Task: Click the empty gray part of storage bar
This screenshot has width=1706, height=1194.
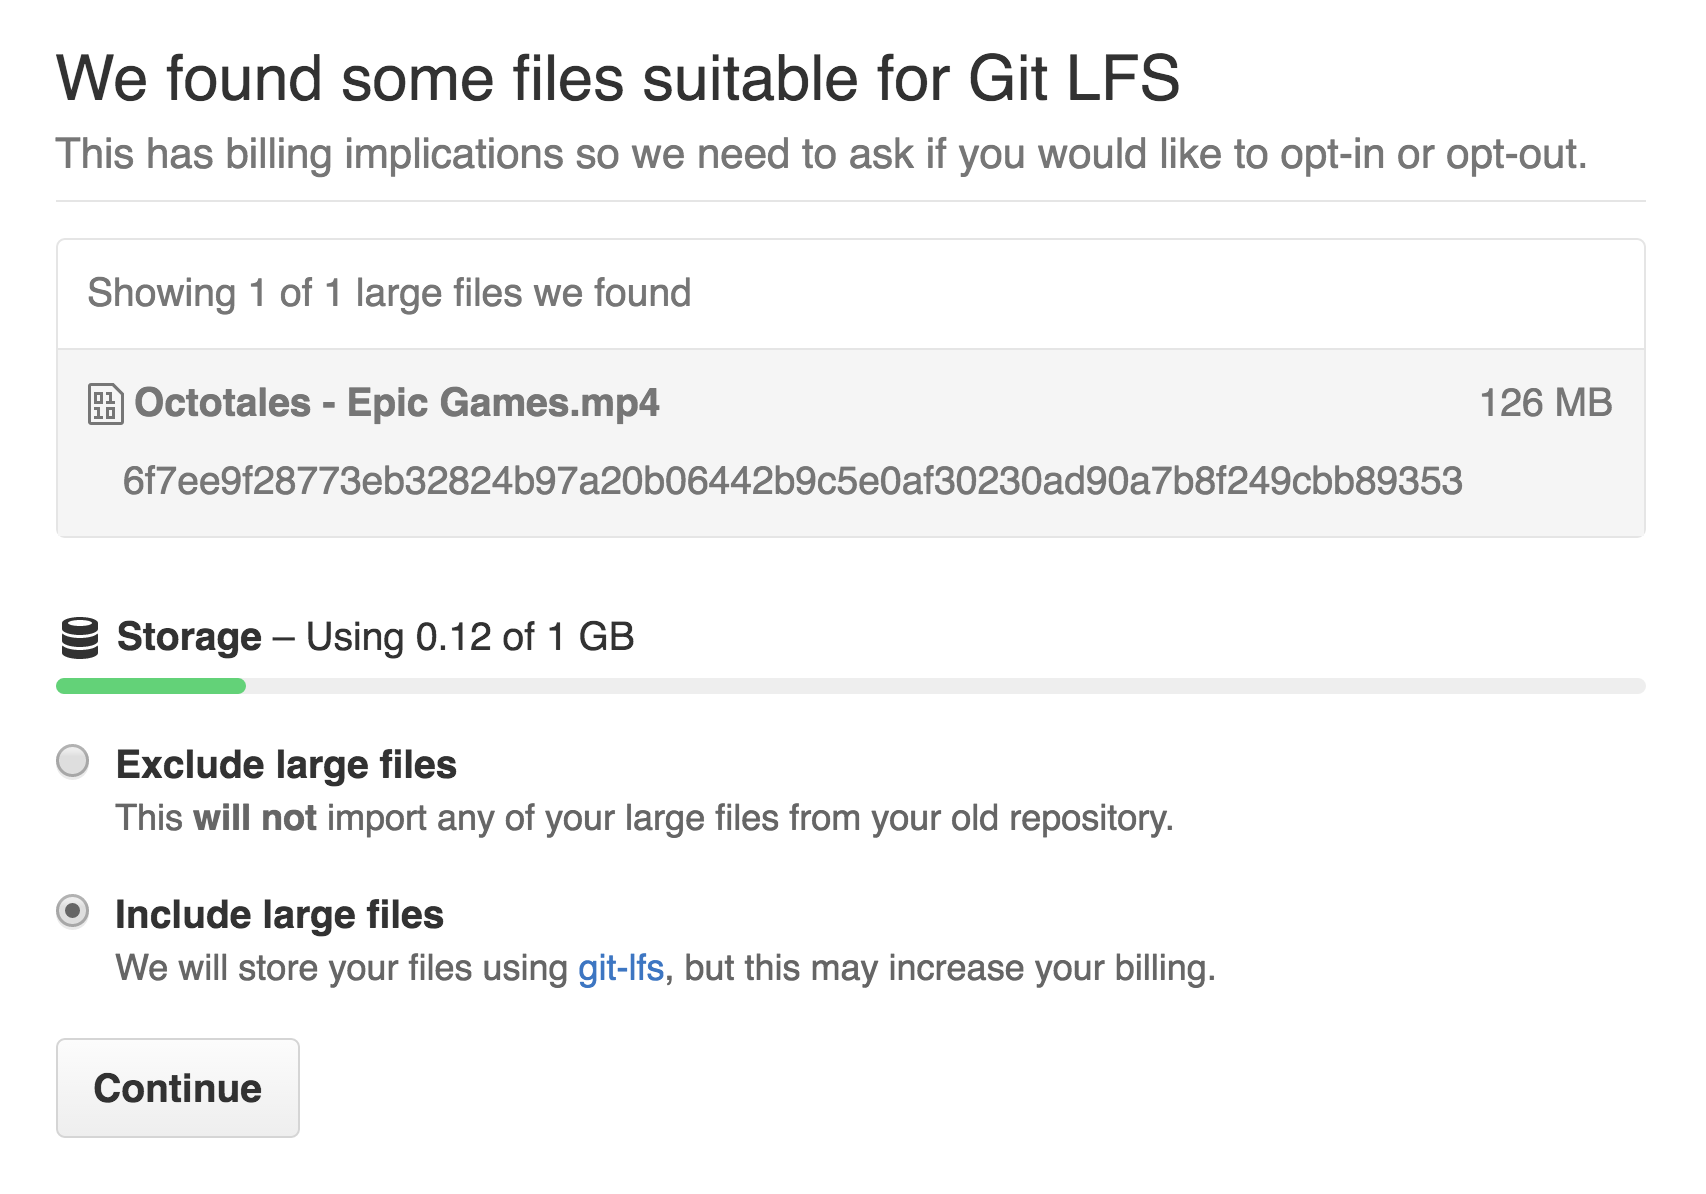Action: pos(940,686)
